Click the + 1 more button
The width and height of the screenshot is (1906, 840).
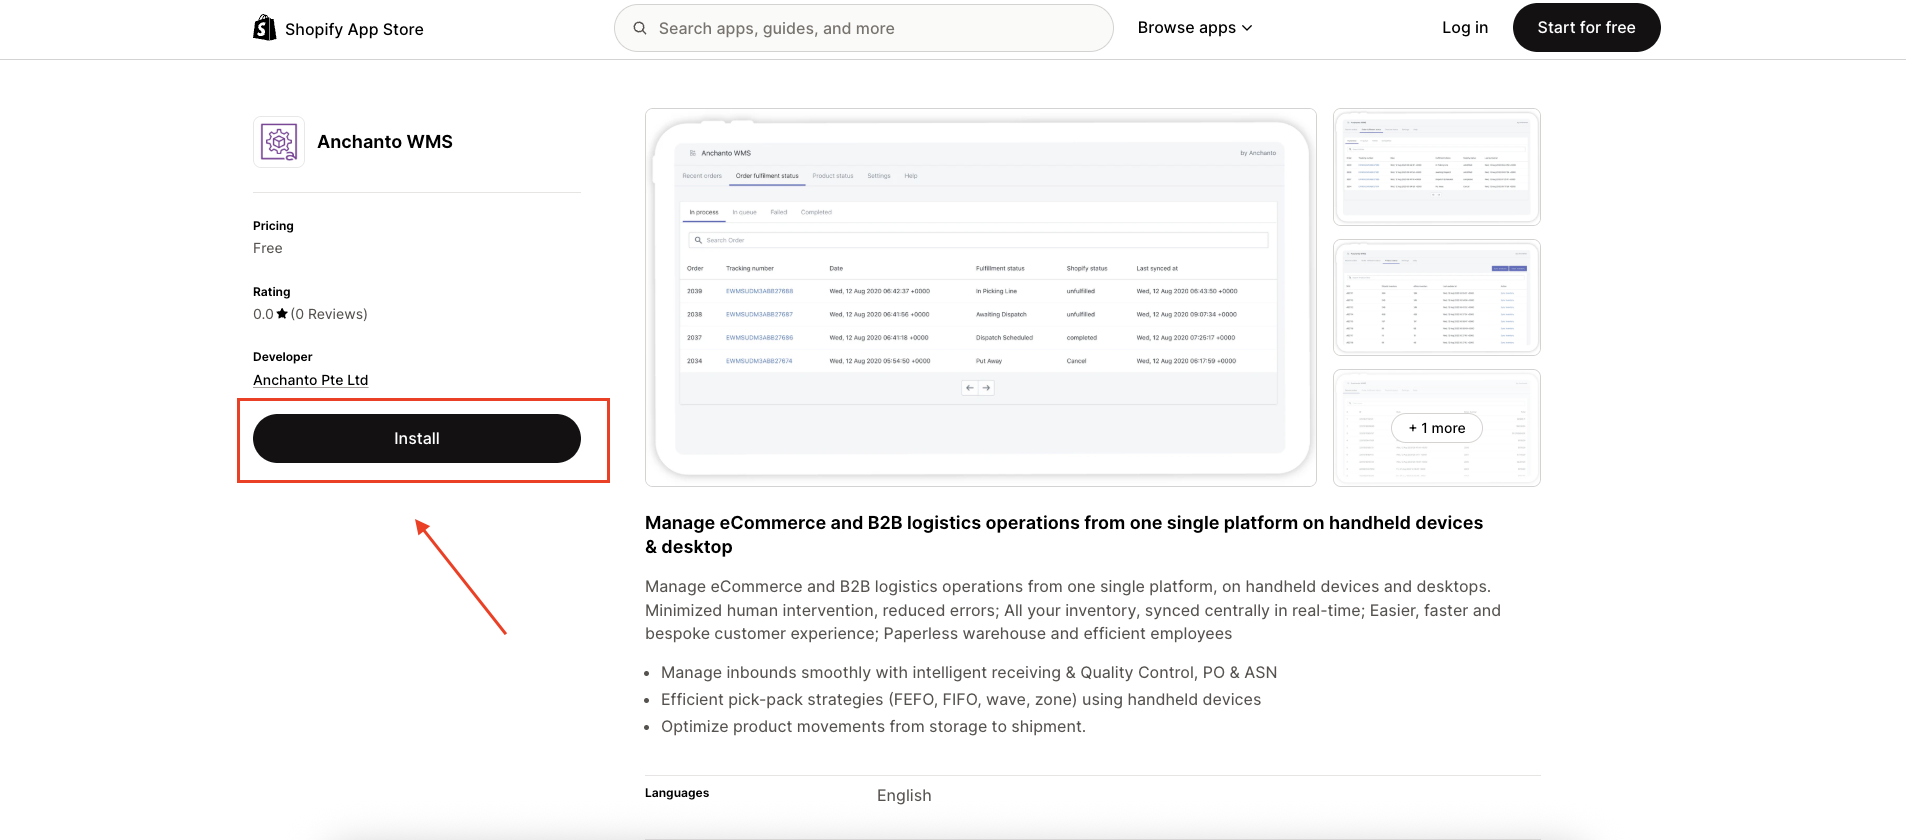(1437, 428)
